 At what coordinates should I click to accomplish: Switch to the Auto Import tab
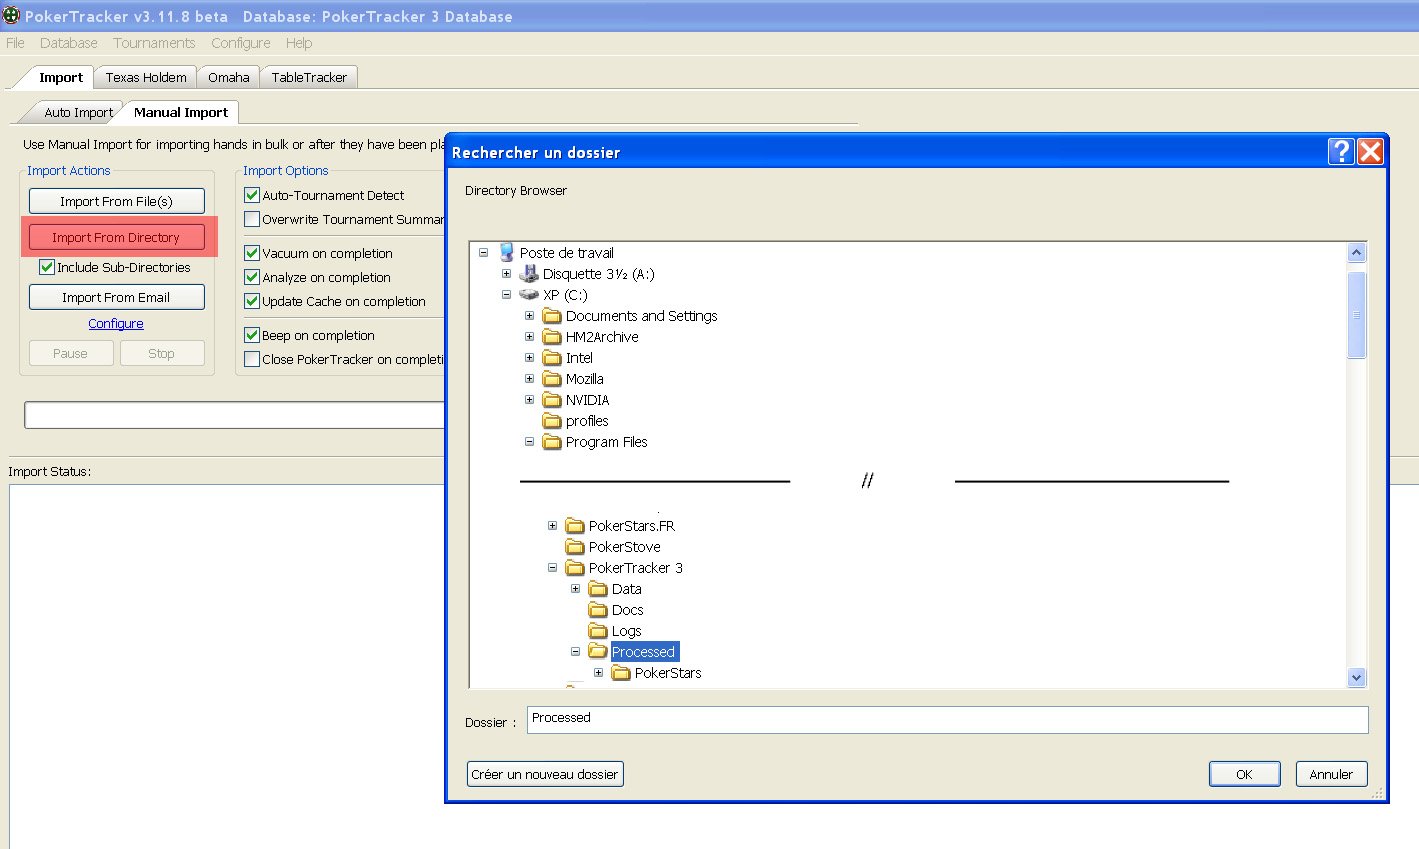pyautogui.click(x=78, y=112)
